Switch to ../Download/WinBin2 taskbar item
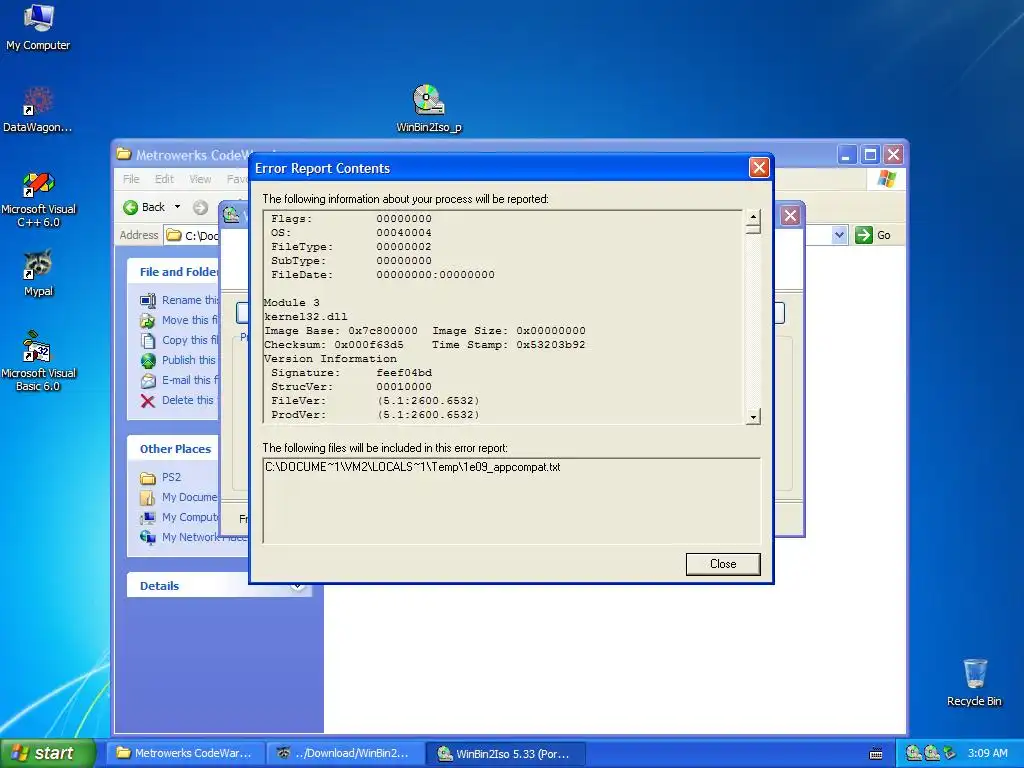Screen dimensions: 1024x768 (x=345, y=754)
